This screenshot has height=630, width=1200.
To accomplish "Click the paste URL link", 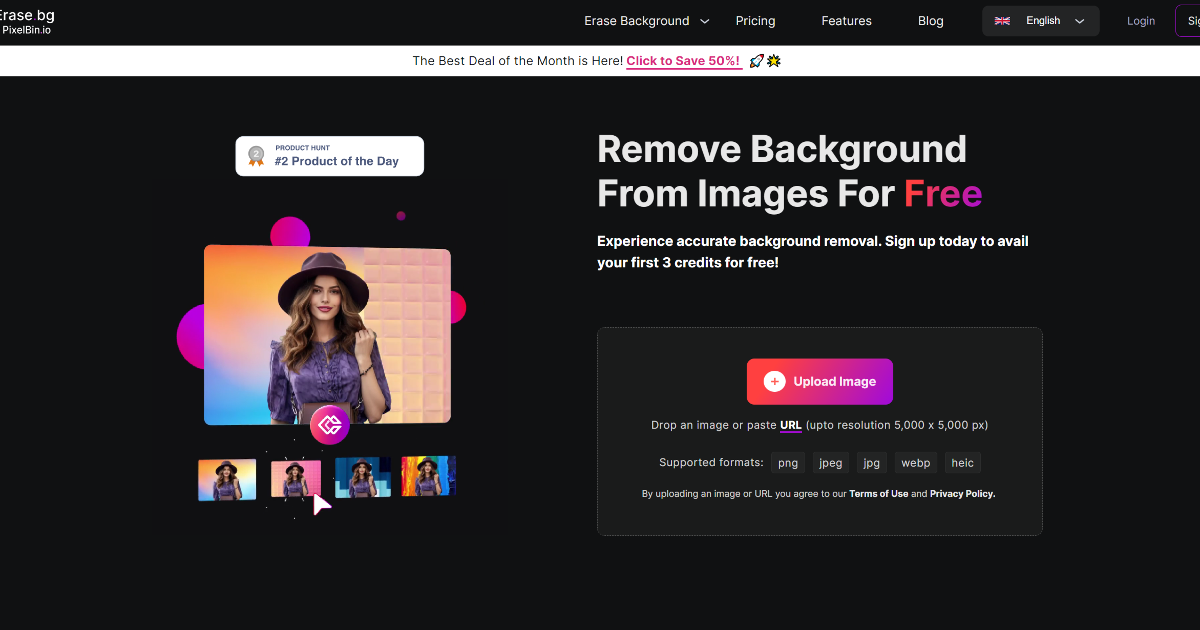I will click(790, 425).
